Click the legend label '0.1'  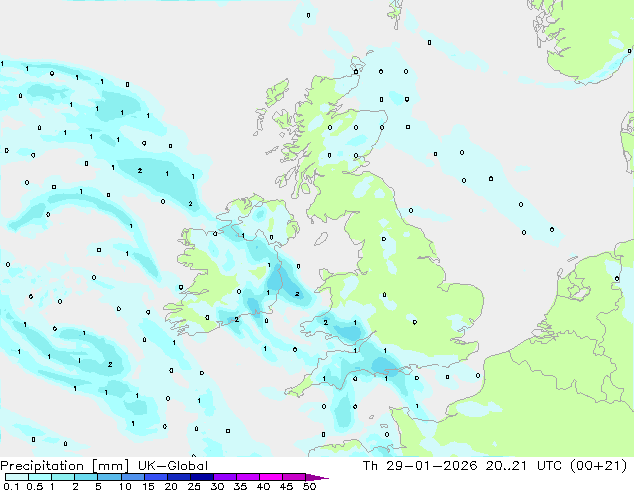point(11,486)
